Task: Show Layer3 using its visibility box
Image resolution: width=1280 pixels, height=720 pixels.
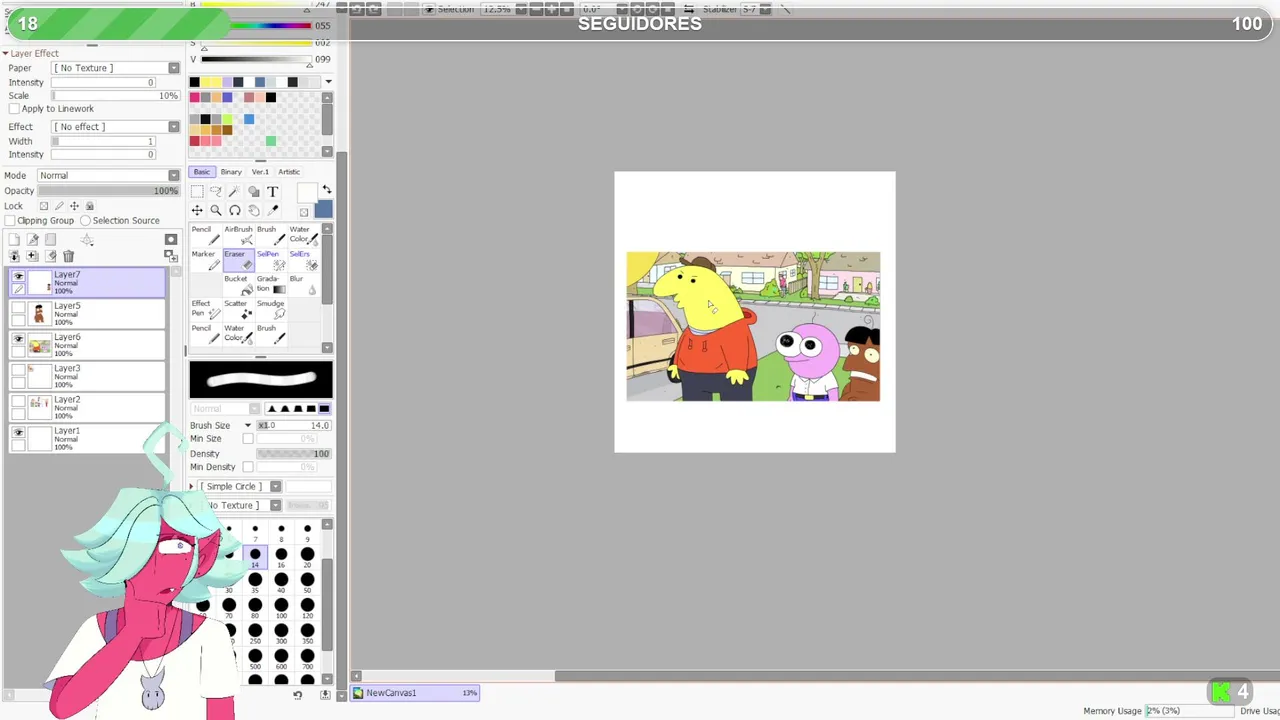Action: pos(18,370)
